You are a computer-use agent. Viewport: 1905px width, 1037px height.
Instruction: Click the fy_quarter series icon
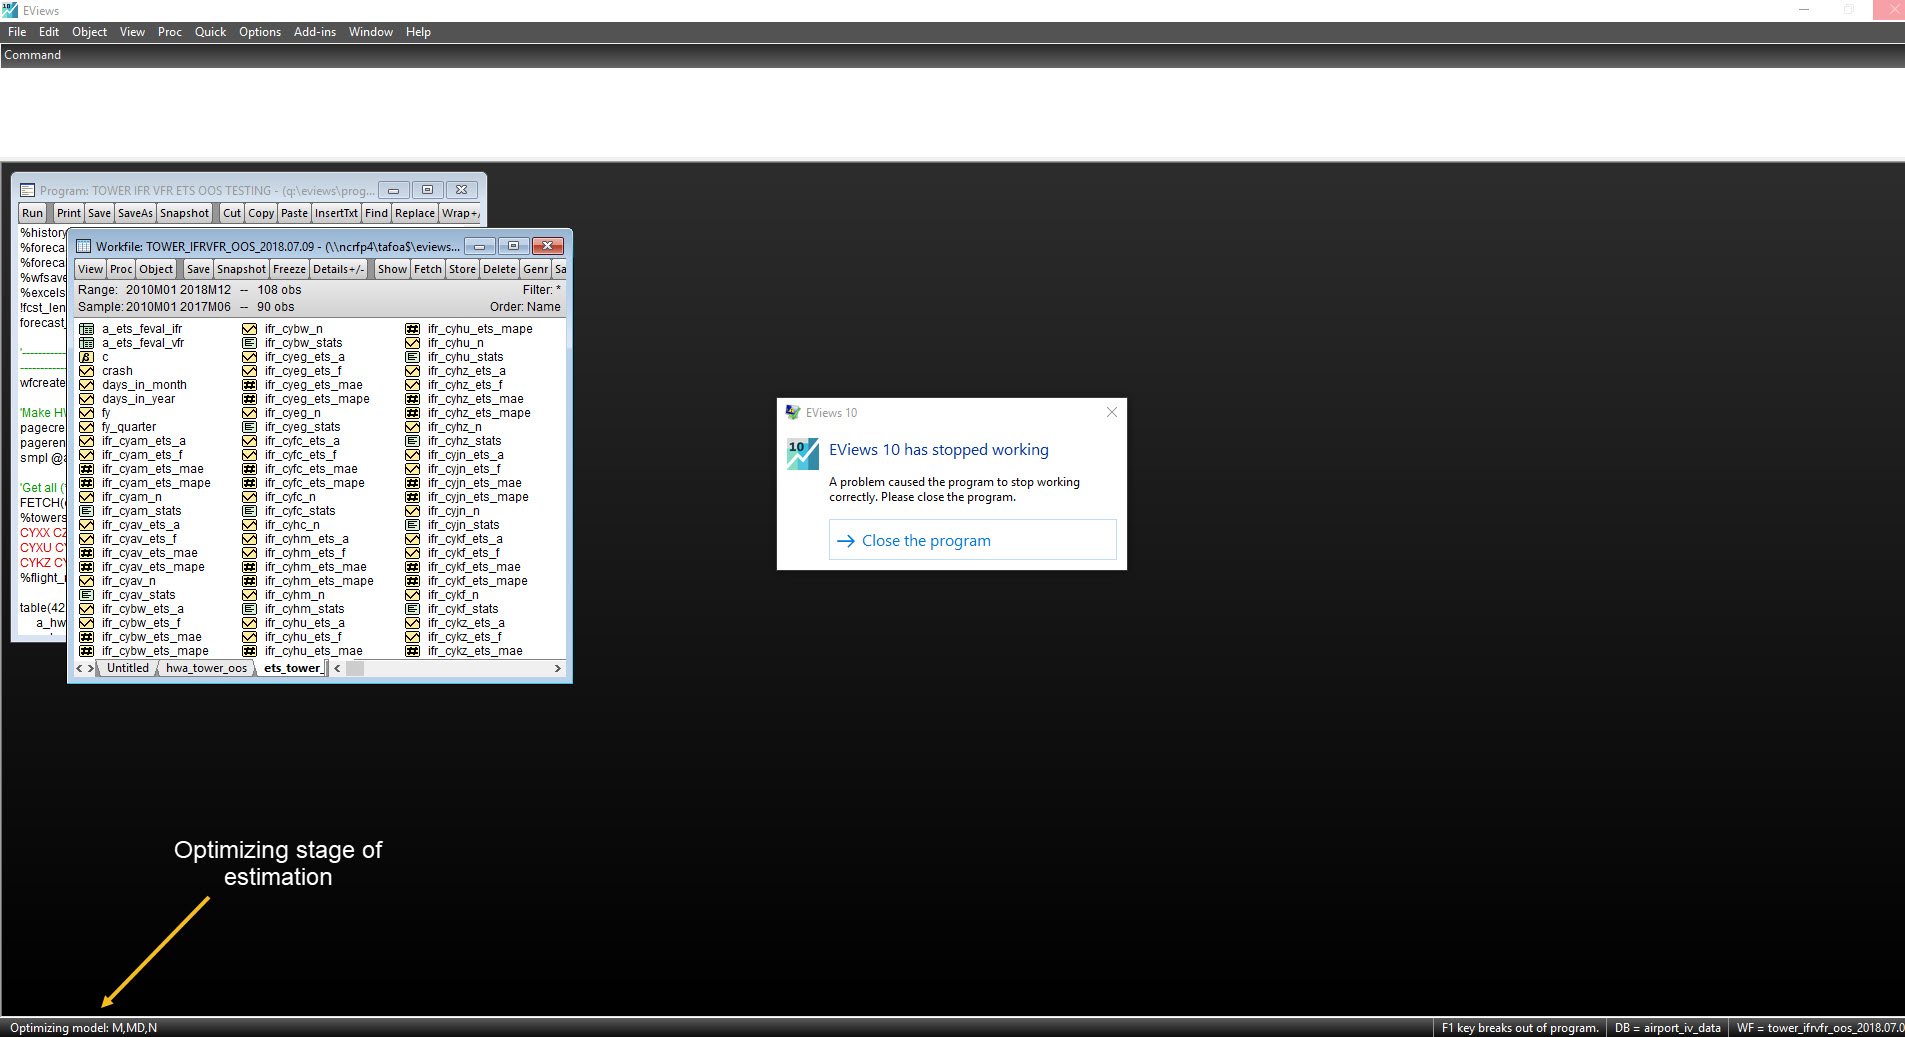pos(87,427)
